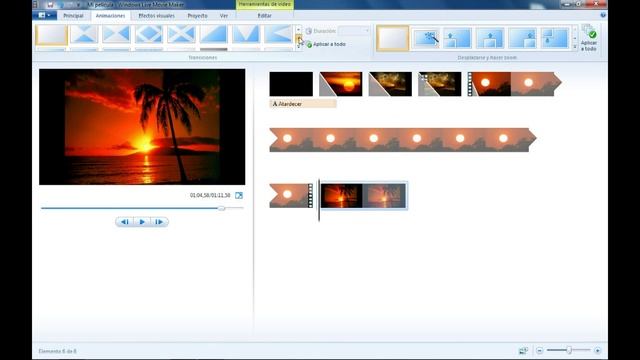Image resolution: width=640 pixels, height=360 pixels.
Task: Go to previous frame in preview
Action: pos(125,222)
